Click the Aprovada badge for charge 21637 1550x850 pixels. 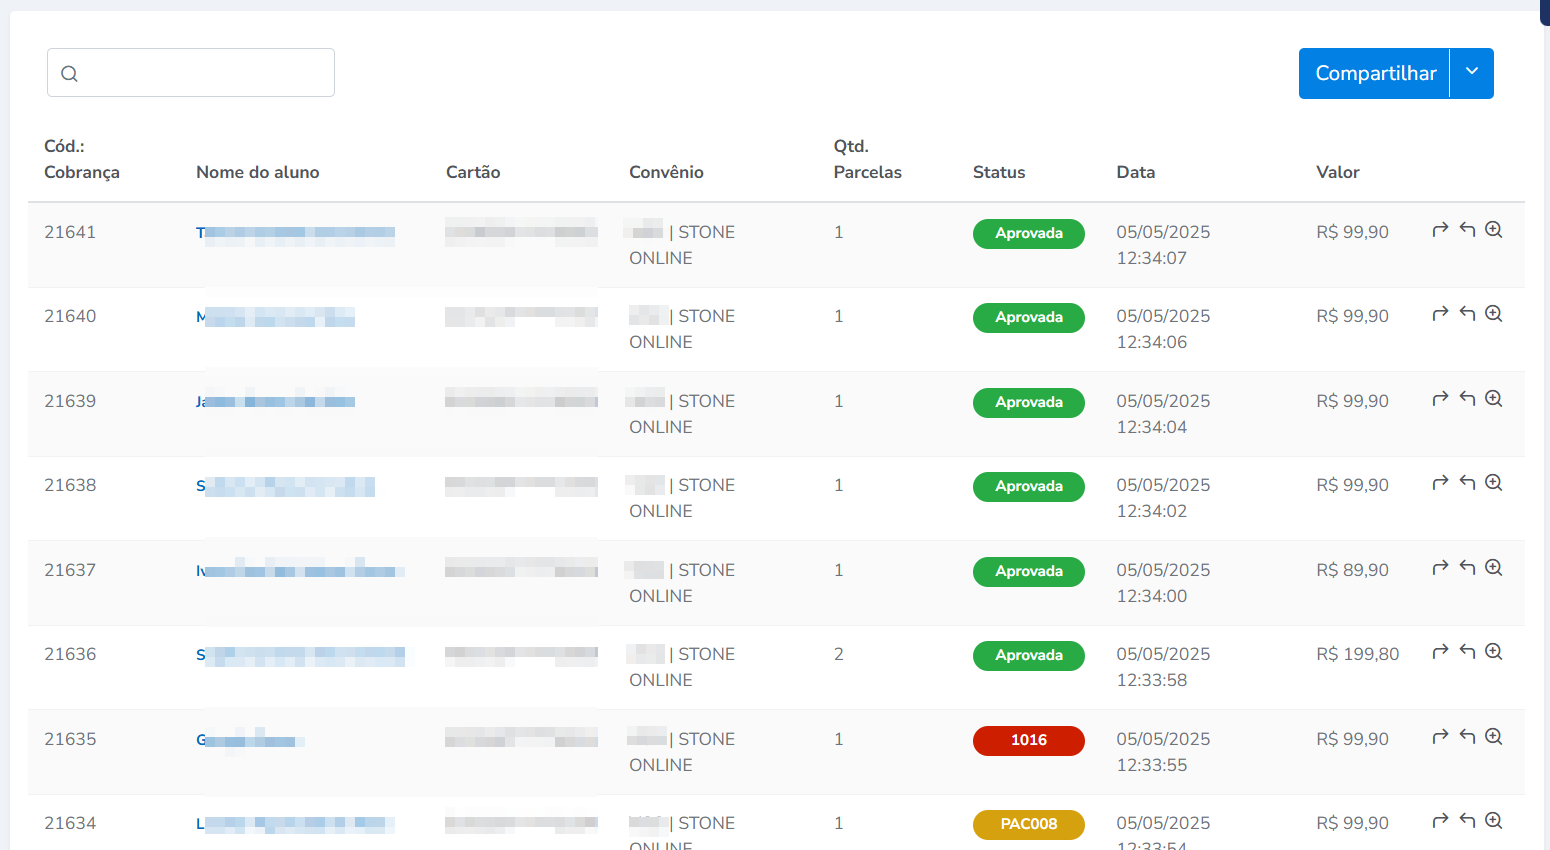1028,571
